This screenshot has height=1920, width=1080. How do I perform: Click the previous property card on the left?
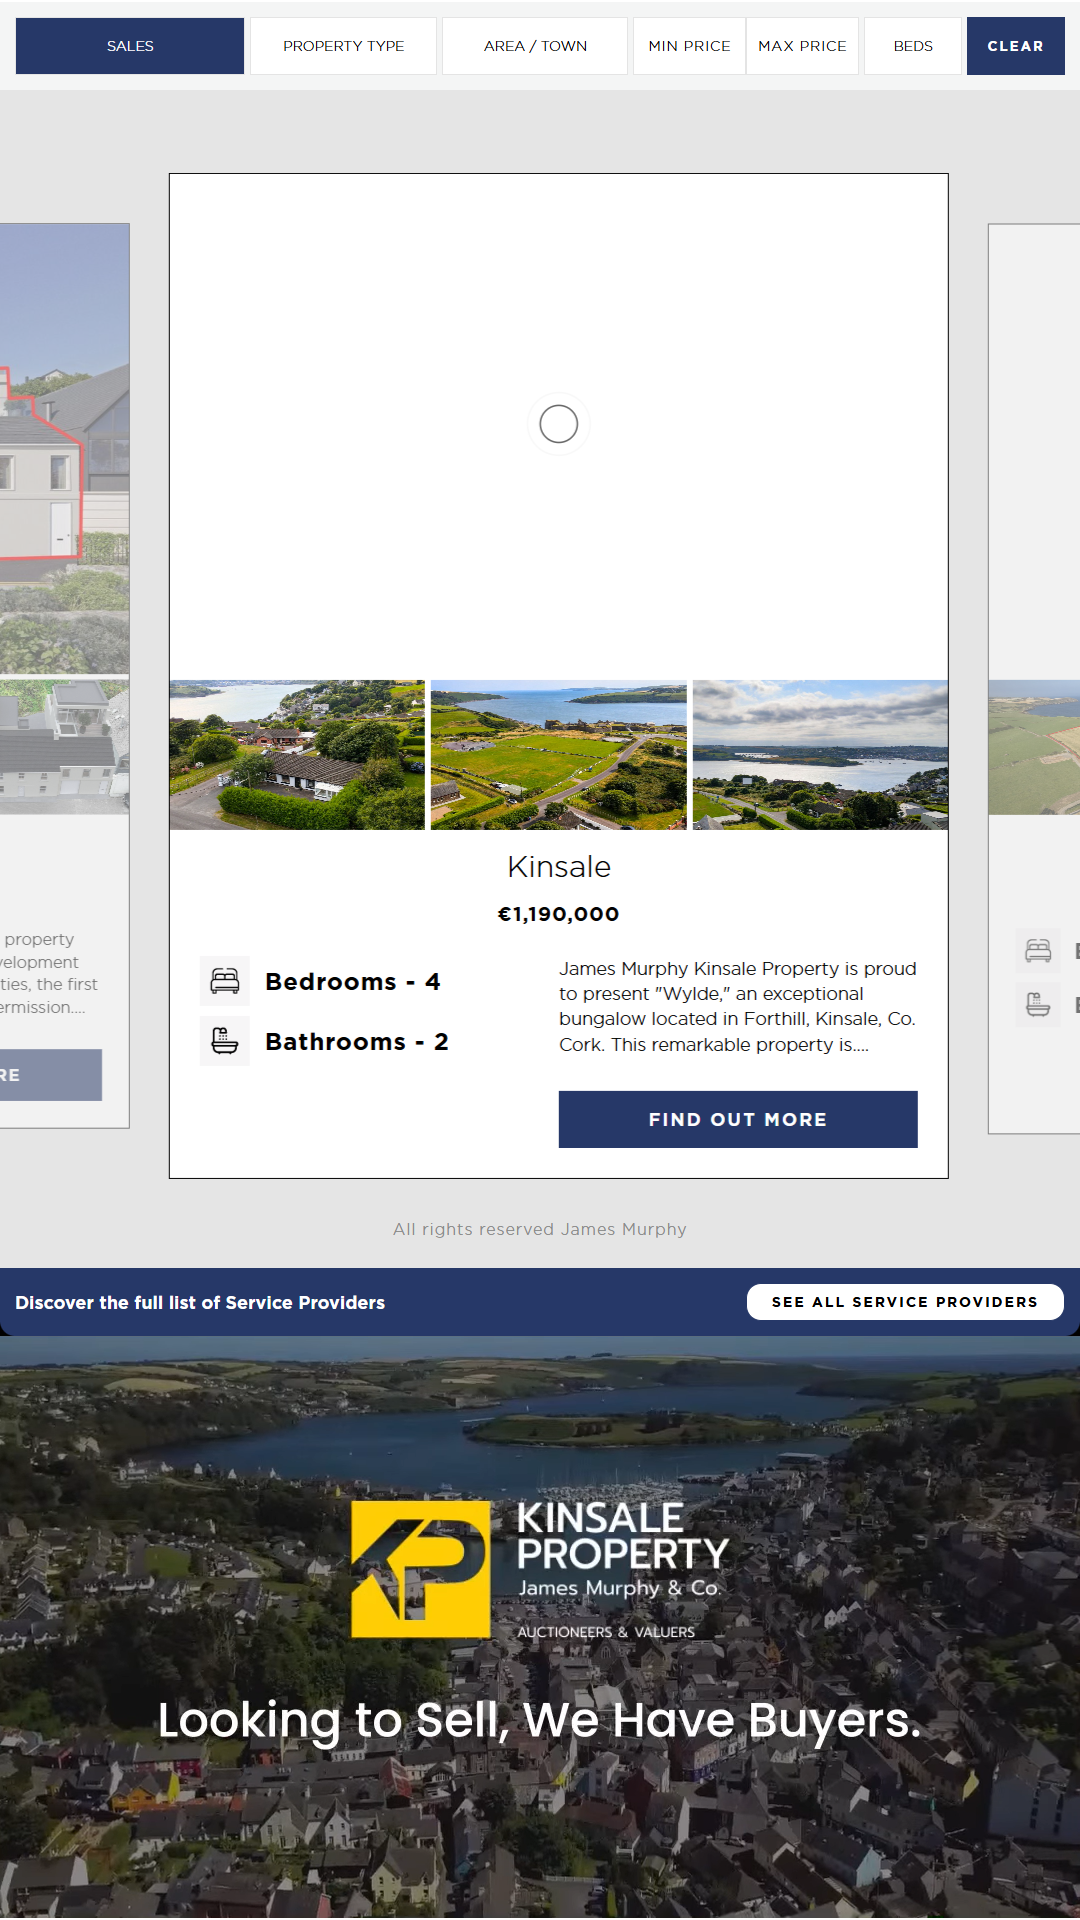point(64,676)
